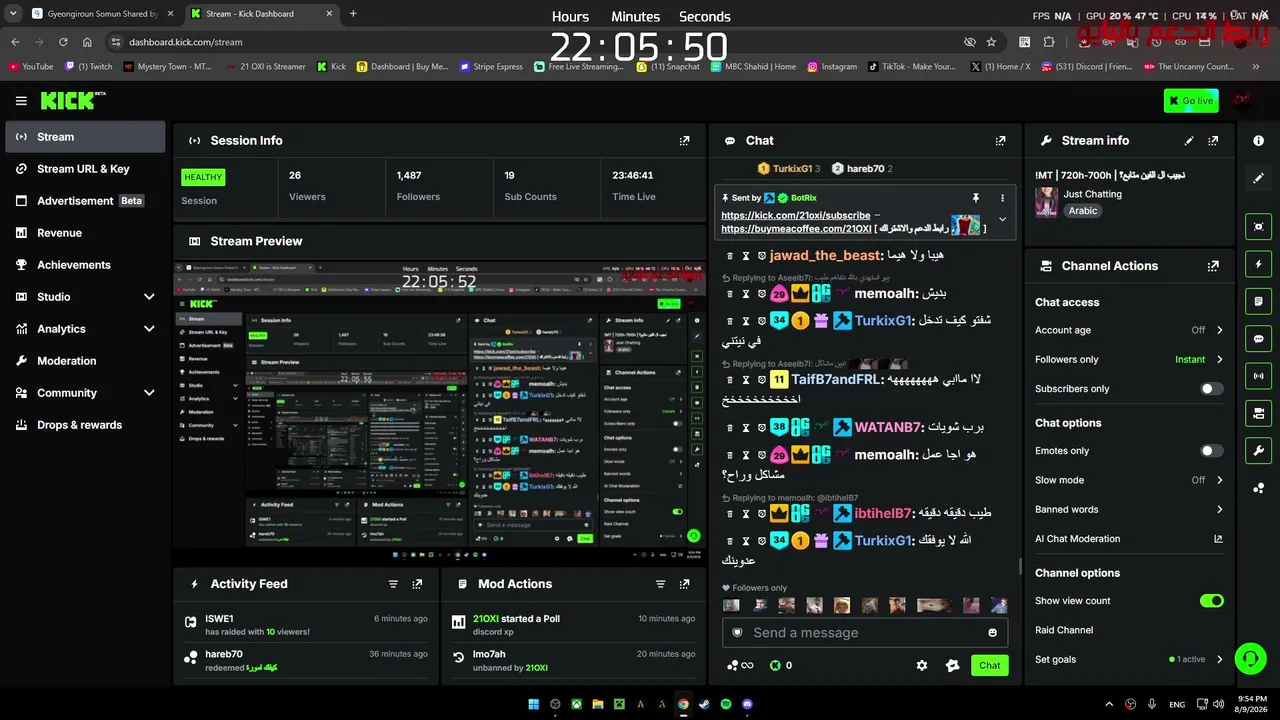Screen dimensions: 1280x720
Task: Pop out the Stream info panel
Action: click(x=1213, y=141)
